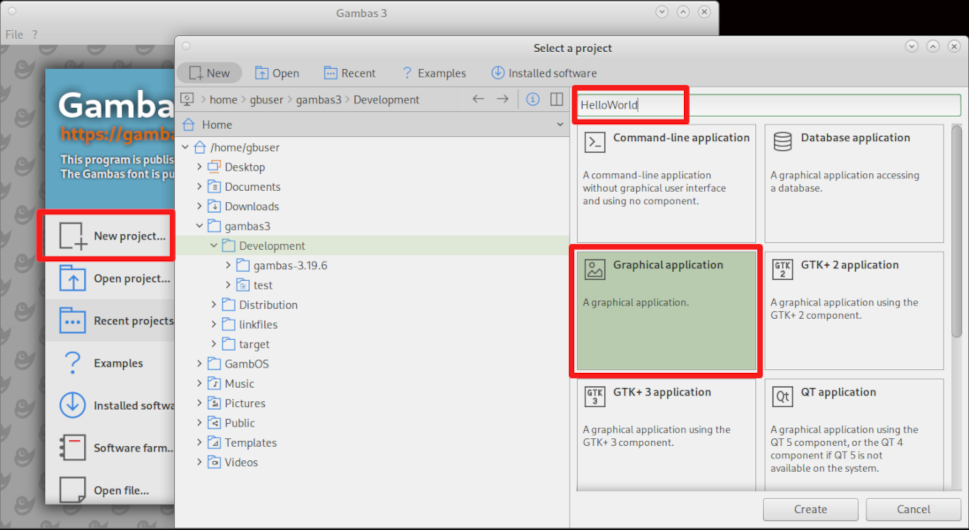Click the Qt application icon

pyautogui.click(x=783, y=397)
